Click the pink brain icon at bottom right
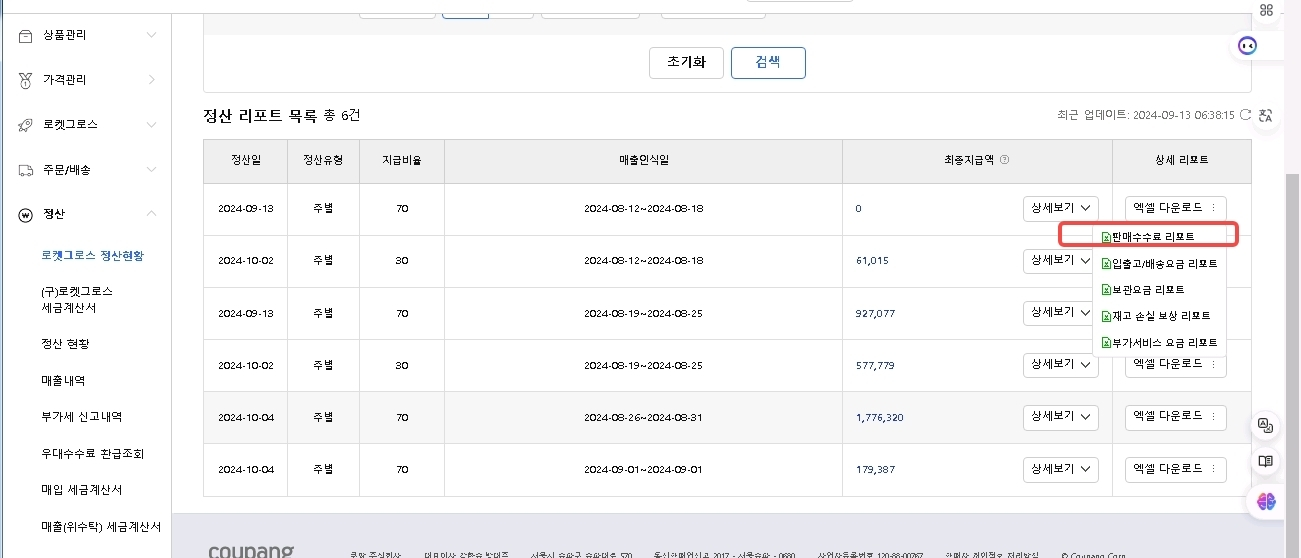Viewport: 1301px width, 558px height. (1266, 501)
